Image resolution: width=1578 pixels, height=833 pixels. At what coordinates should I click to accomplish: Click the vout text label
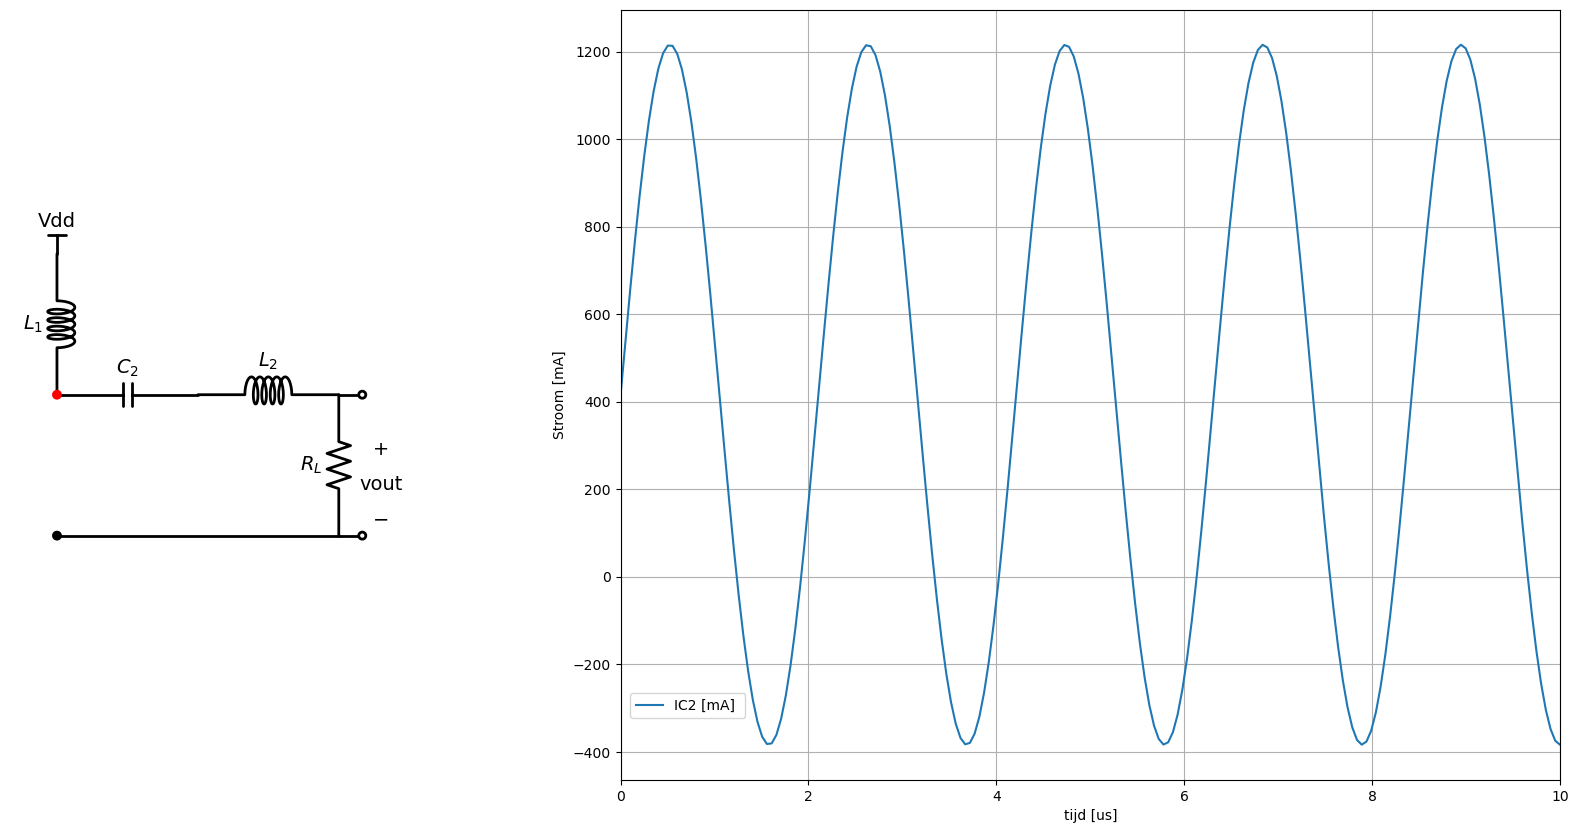[x=381, y=484]
